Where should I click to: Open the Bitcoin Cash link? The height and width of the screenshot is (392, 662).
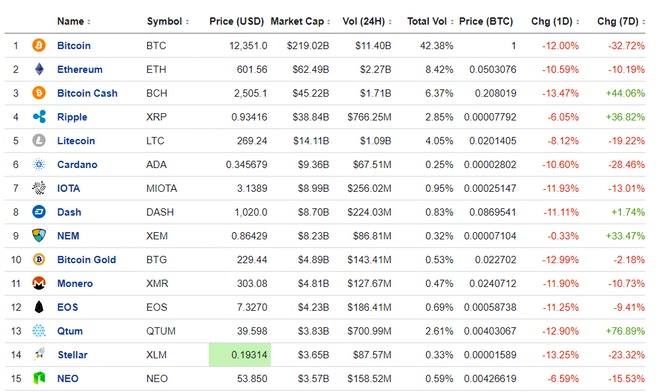point(87,93)
